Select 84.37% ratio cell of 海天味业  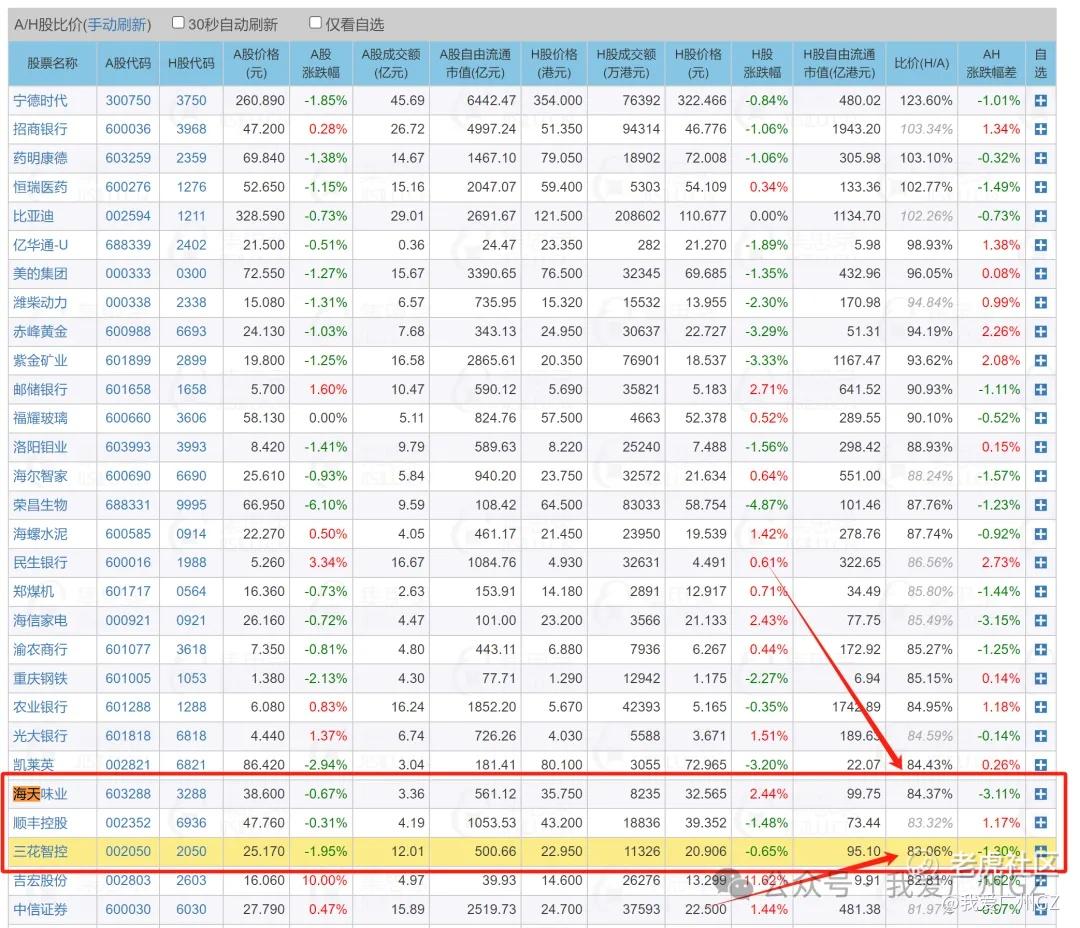click(929, 794)
